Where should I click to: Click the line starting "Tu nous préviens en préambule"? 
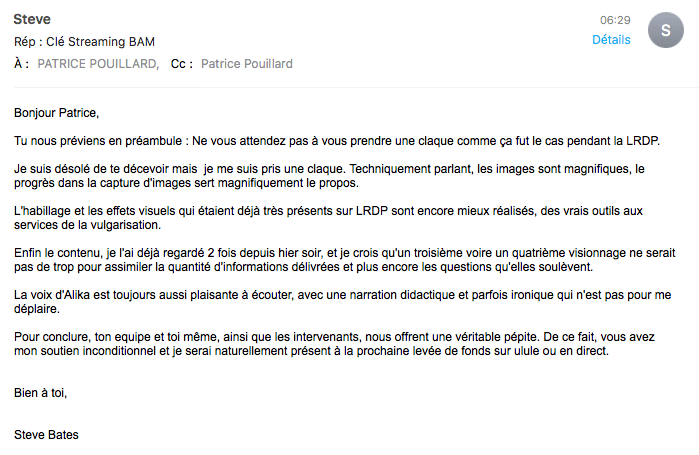click(x=337, y=141)
